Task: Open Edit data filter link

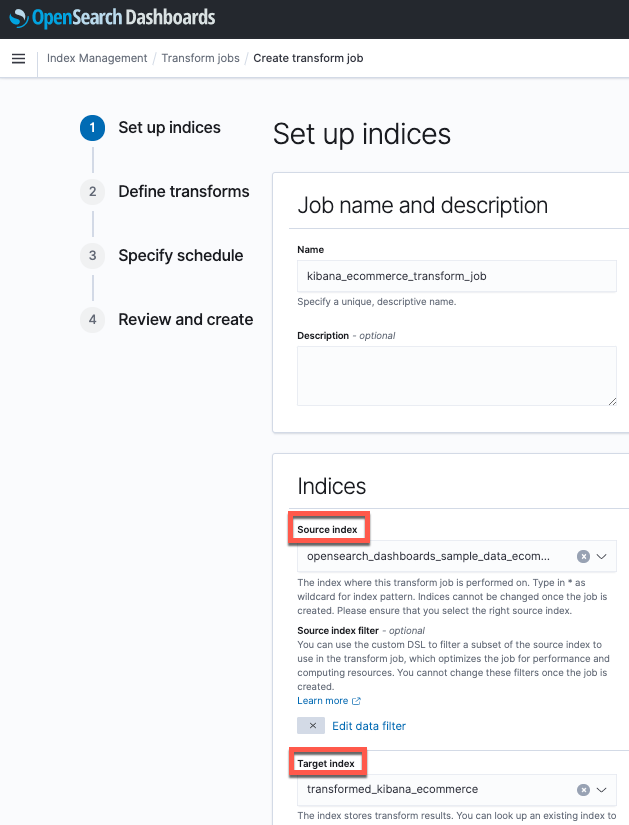Action: 369,726
